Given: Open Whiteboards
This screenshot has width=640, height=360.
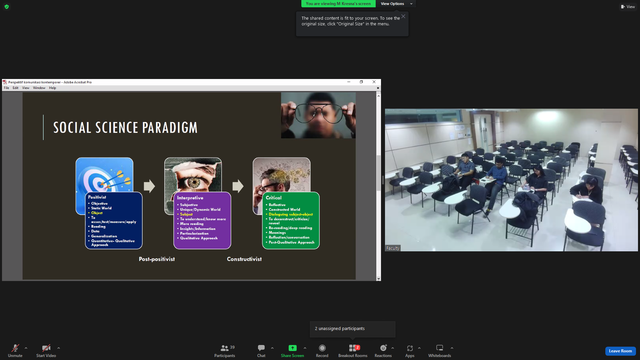Looking at the screenshot, I should 440,350.
